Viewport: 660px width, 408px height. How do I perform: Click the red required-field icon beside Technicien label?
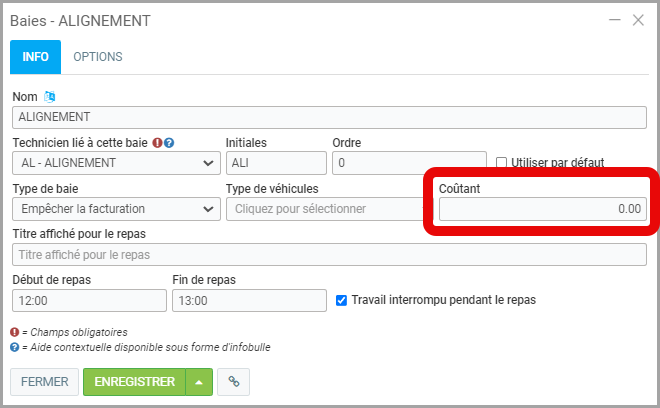coord(158,143)
